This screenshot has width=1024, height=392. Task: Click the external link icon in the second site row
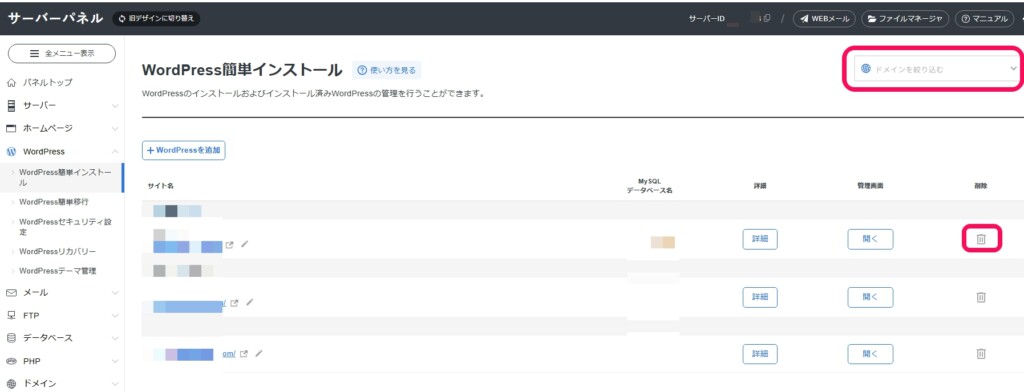pyautogui.click(x=234, y=303)
